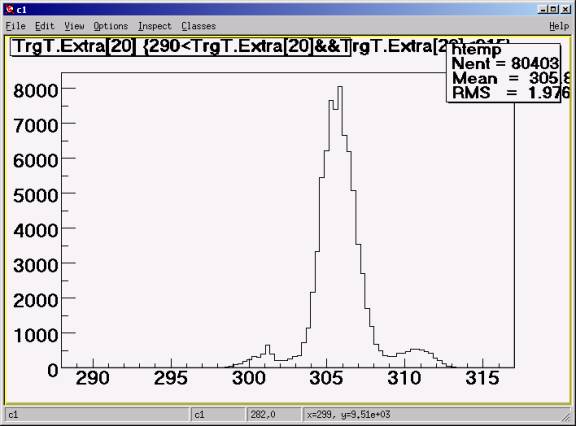This screenshot has width=576, height=426.
Task: Open the Edit menu
Action: pyautogui.click(x=44, y=26)
